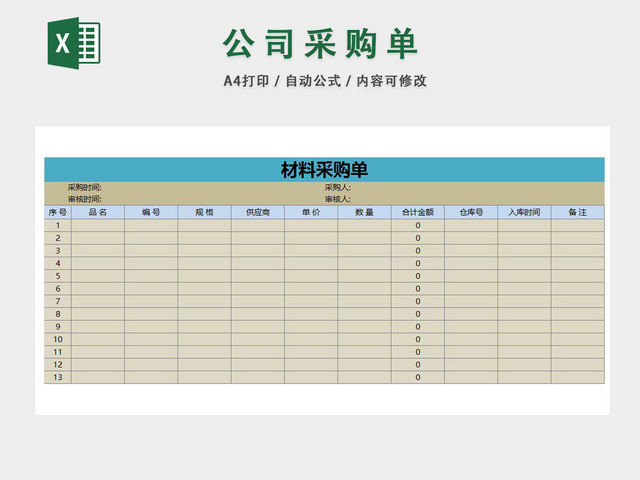The image size is (640, 480).
Task: Click row number 6 cell
Action: pos(58,289)
